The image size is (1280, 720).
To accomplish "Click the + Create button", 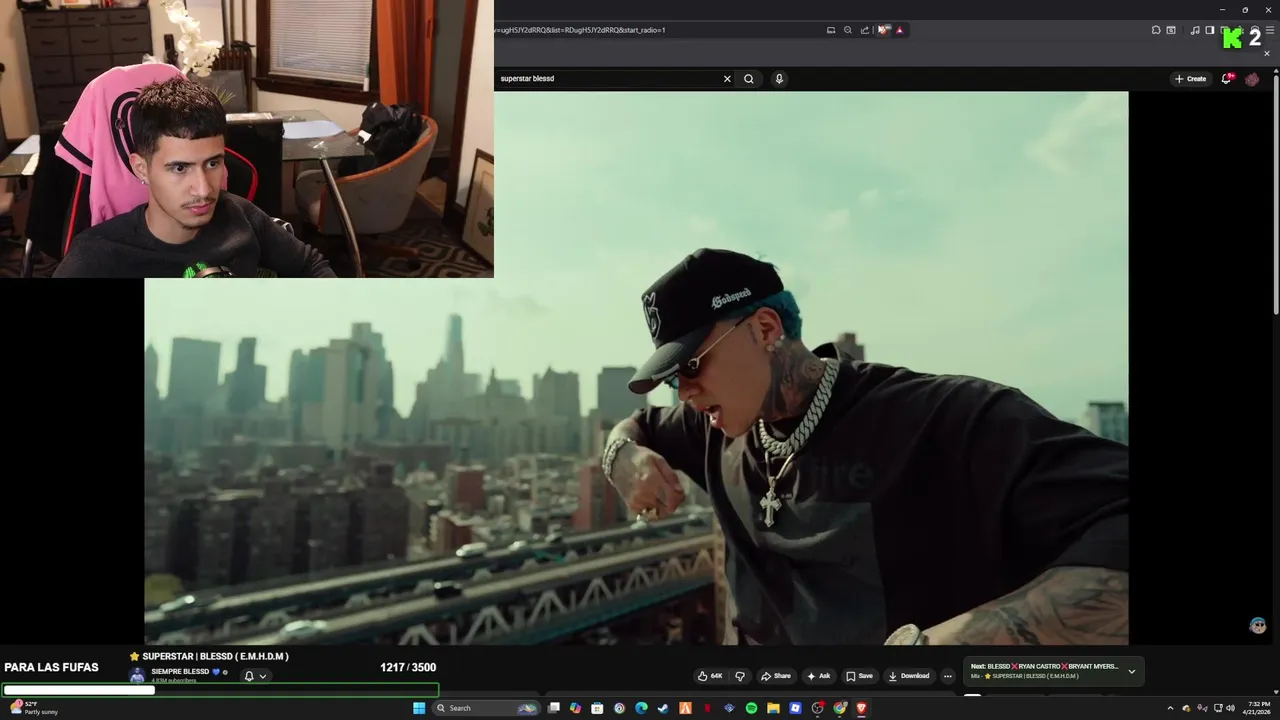I will [x=1190, y=79].
